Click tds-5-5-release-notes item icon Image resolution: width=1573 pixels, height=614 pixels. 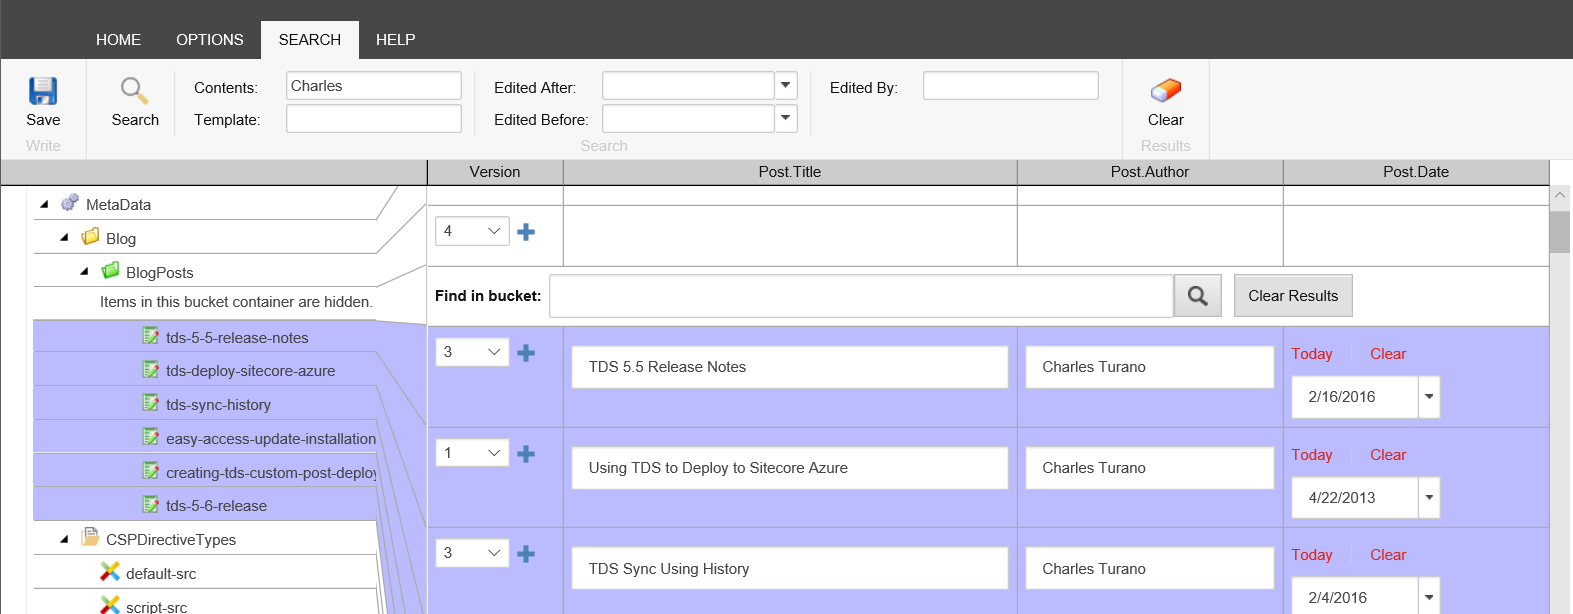point(151,336)
